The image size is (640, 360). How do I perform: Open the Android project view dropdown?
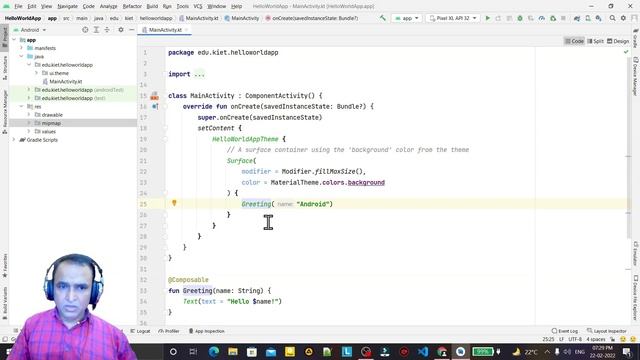(30, 30)
